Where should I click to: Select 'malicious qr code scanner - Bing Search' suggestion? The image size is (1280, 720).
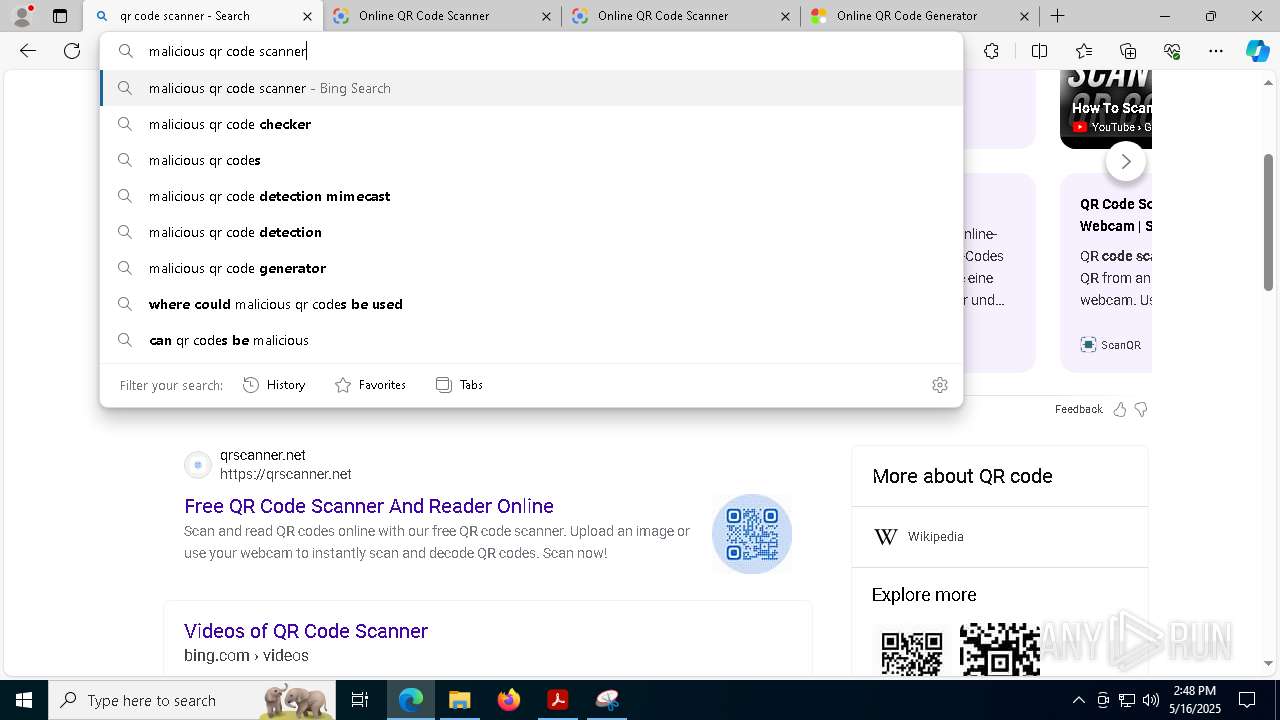(531, 88)
